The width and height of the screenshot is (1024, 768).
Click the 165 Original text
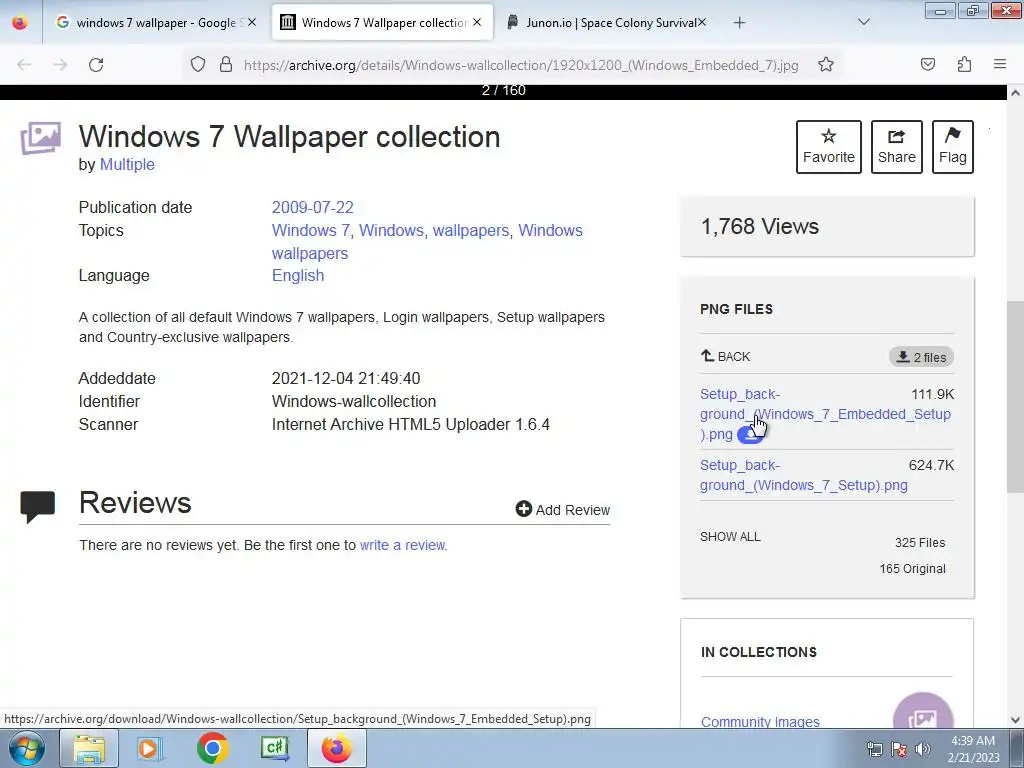912,569
